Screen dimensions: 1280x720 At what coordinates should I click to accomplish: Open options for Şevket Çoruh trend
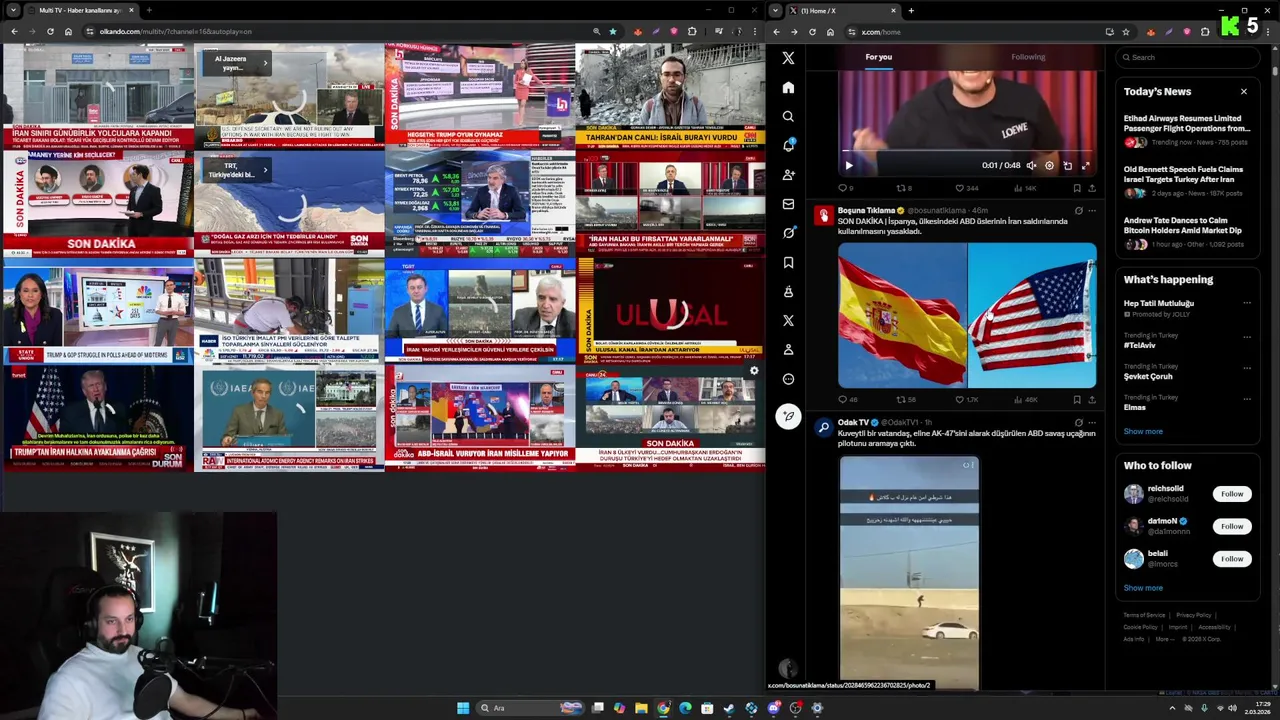tap(1246, 366)
